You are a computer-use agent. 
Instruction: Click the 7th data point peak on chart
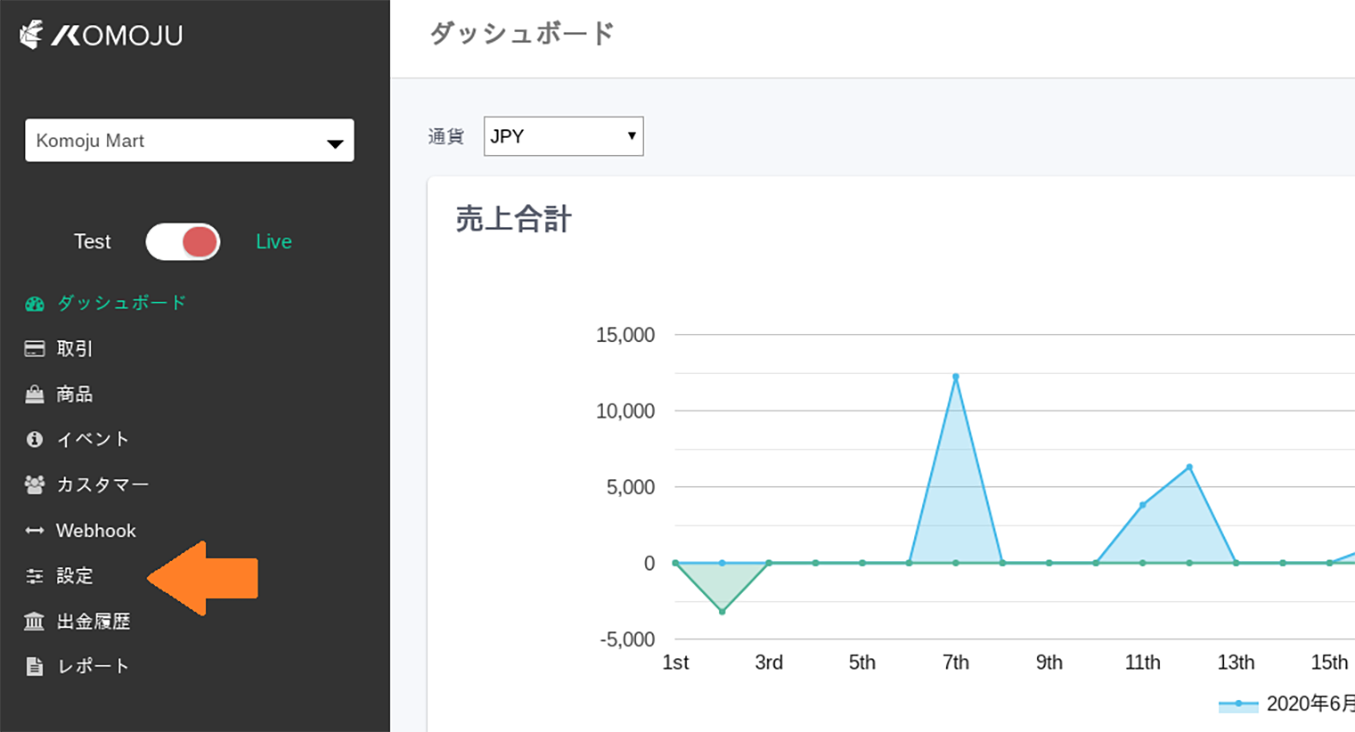(955, 376)
